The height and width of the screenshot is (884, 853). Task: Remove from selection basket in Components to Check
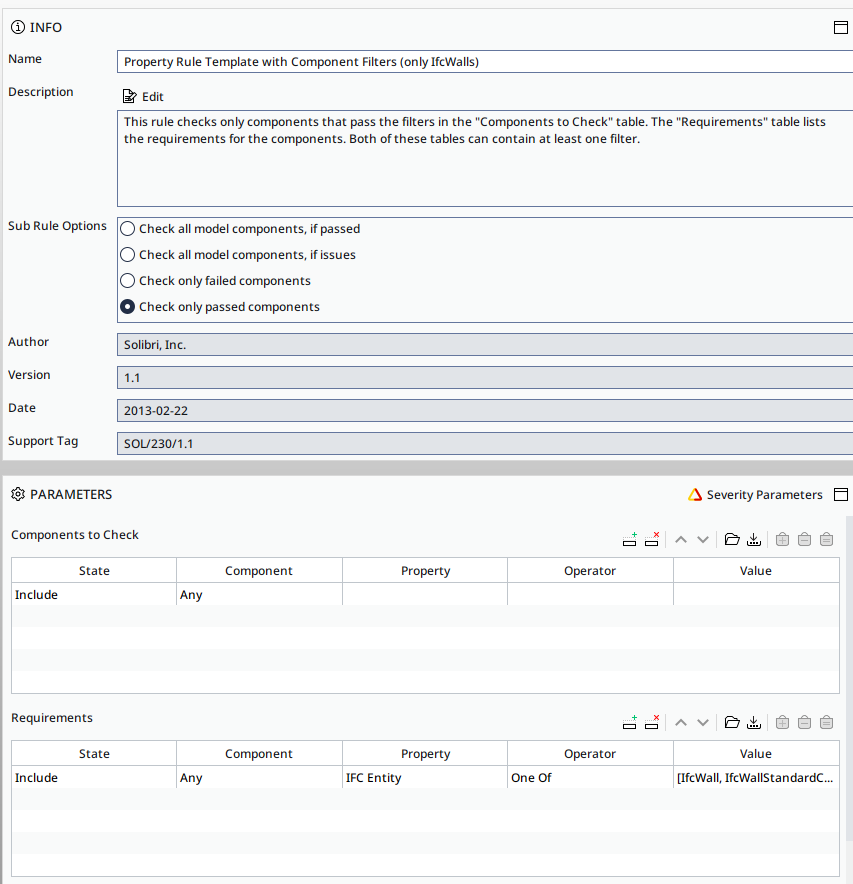click(805, 540)
